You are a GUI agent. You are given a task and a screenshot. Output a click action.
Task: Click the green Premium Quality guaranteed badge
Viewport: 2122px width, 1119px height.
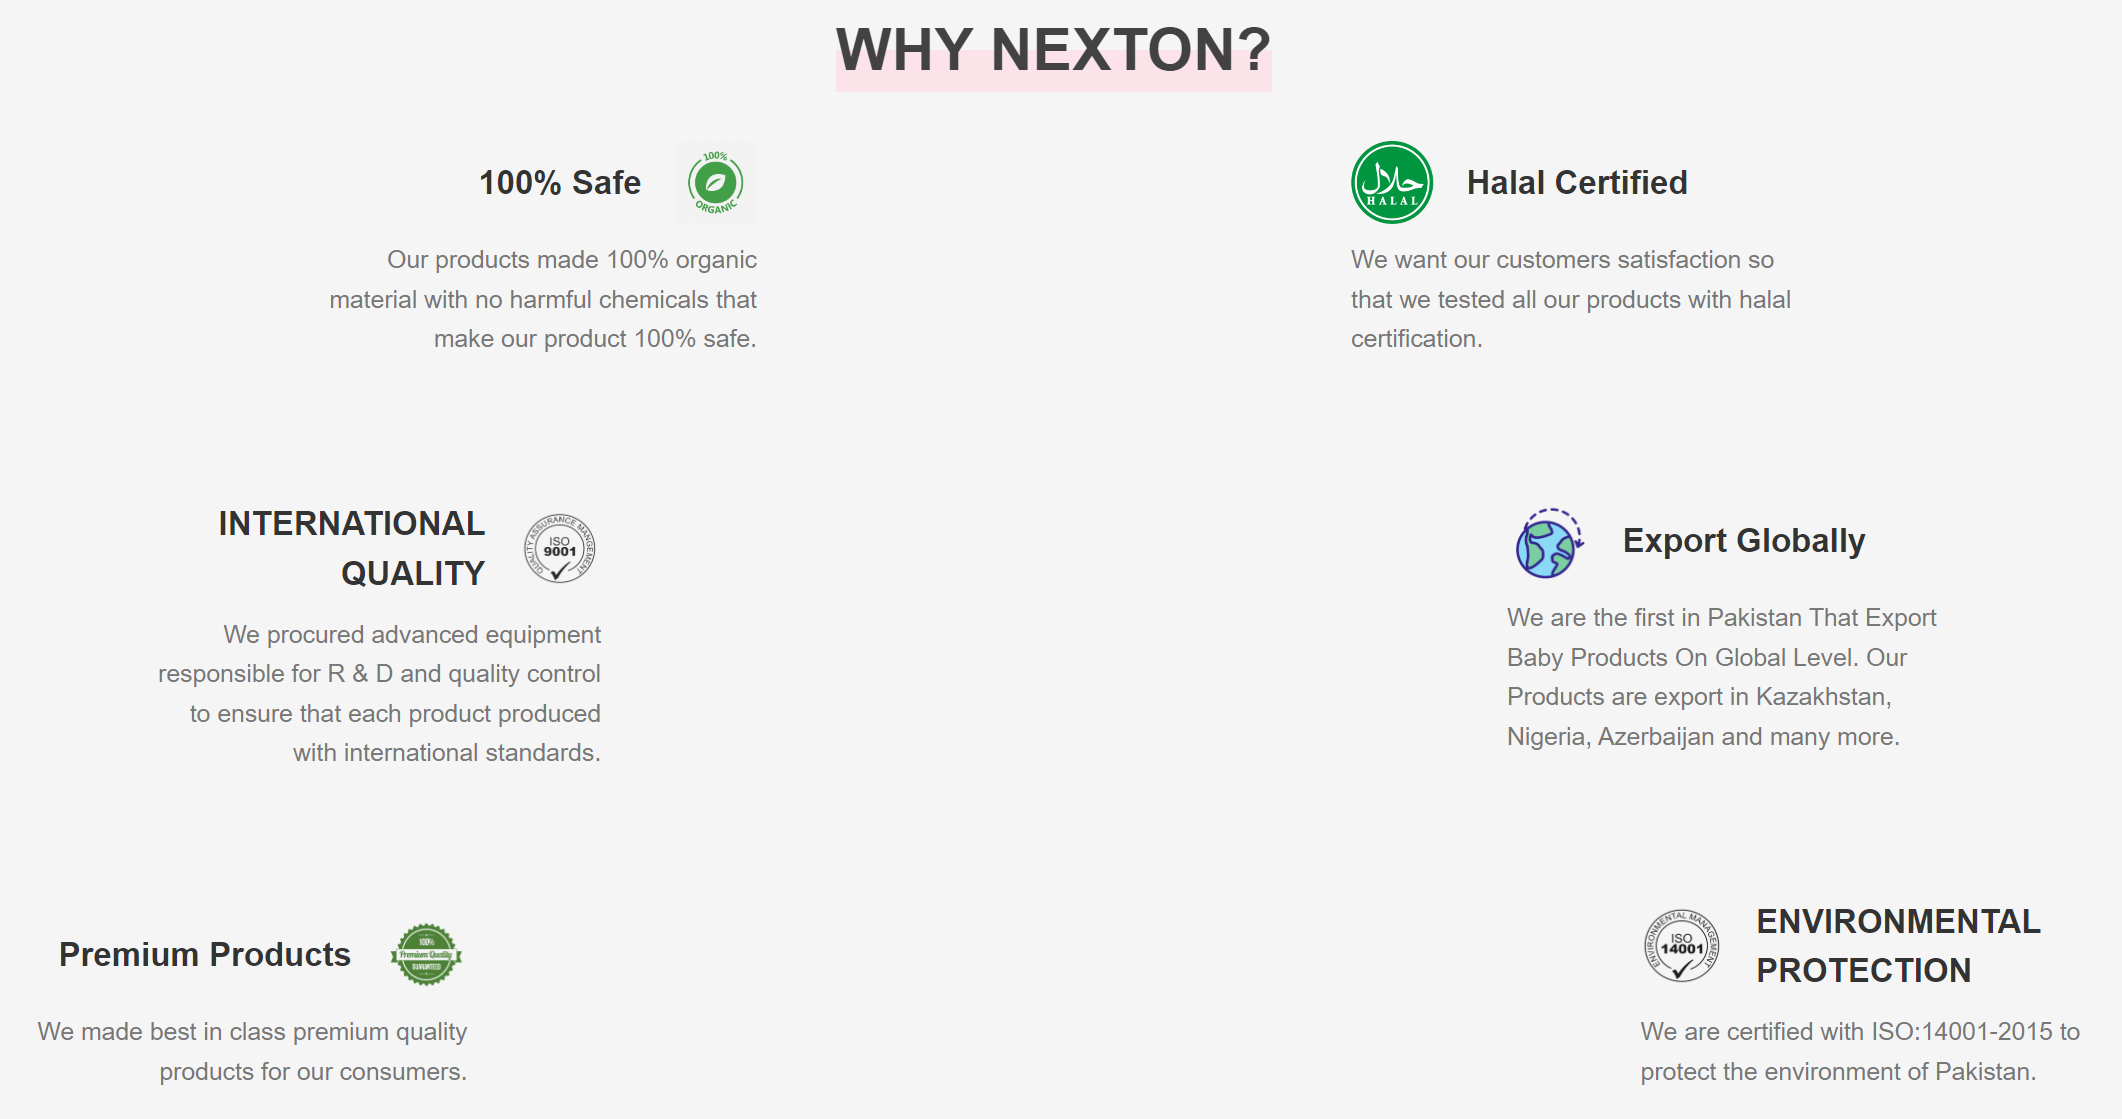[x=426, y=954]
